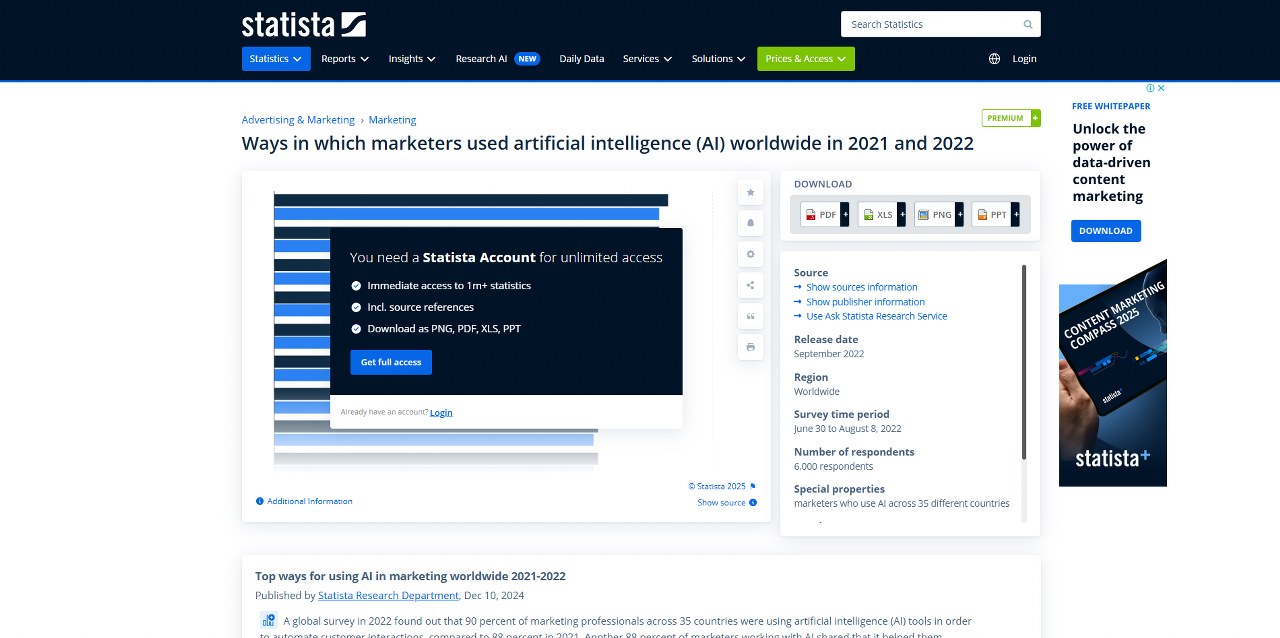Click the plus next to PDF
The width and height of the screenshot is (1280, 638).
(845, 214)
